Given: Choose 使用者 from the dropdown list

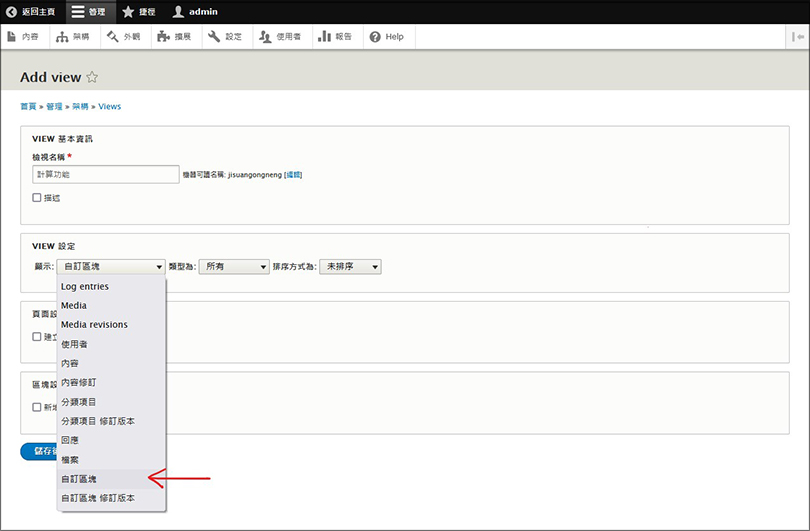Looking at the screenshot, I should pyautogui.click(x=111, y=344).
